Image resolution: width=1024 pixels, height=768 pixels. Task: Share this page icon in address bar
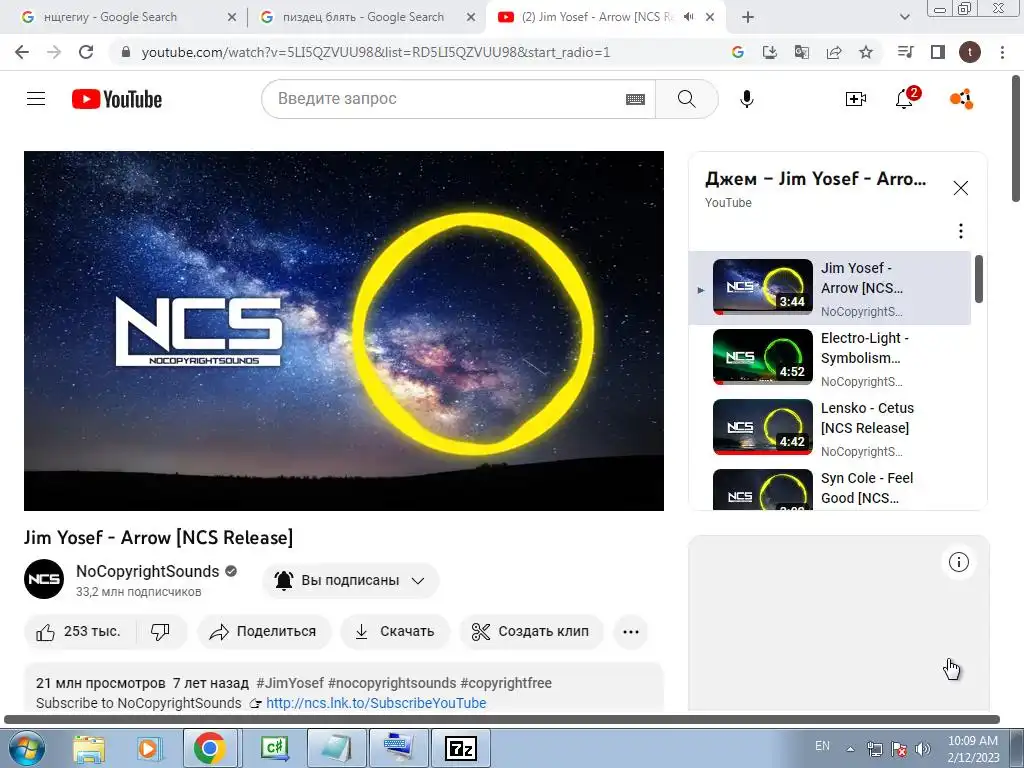(x=834, y=52)
